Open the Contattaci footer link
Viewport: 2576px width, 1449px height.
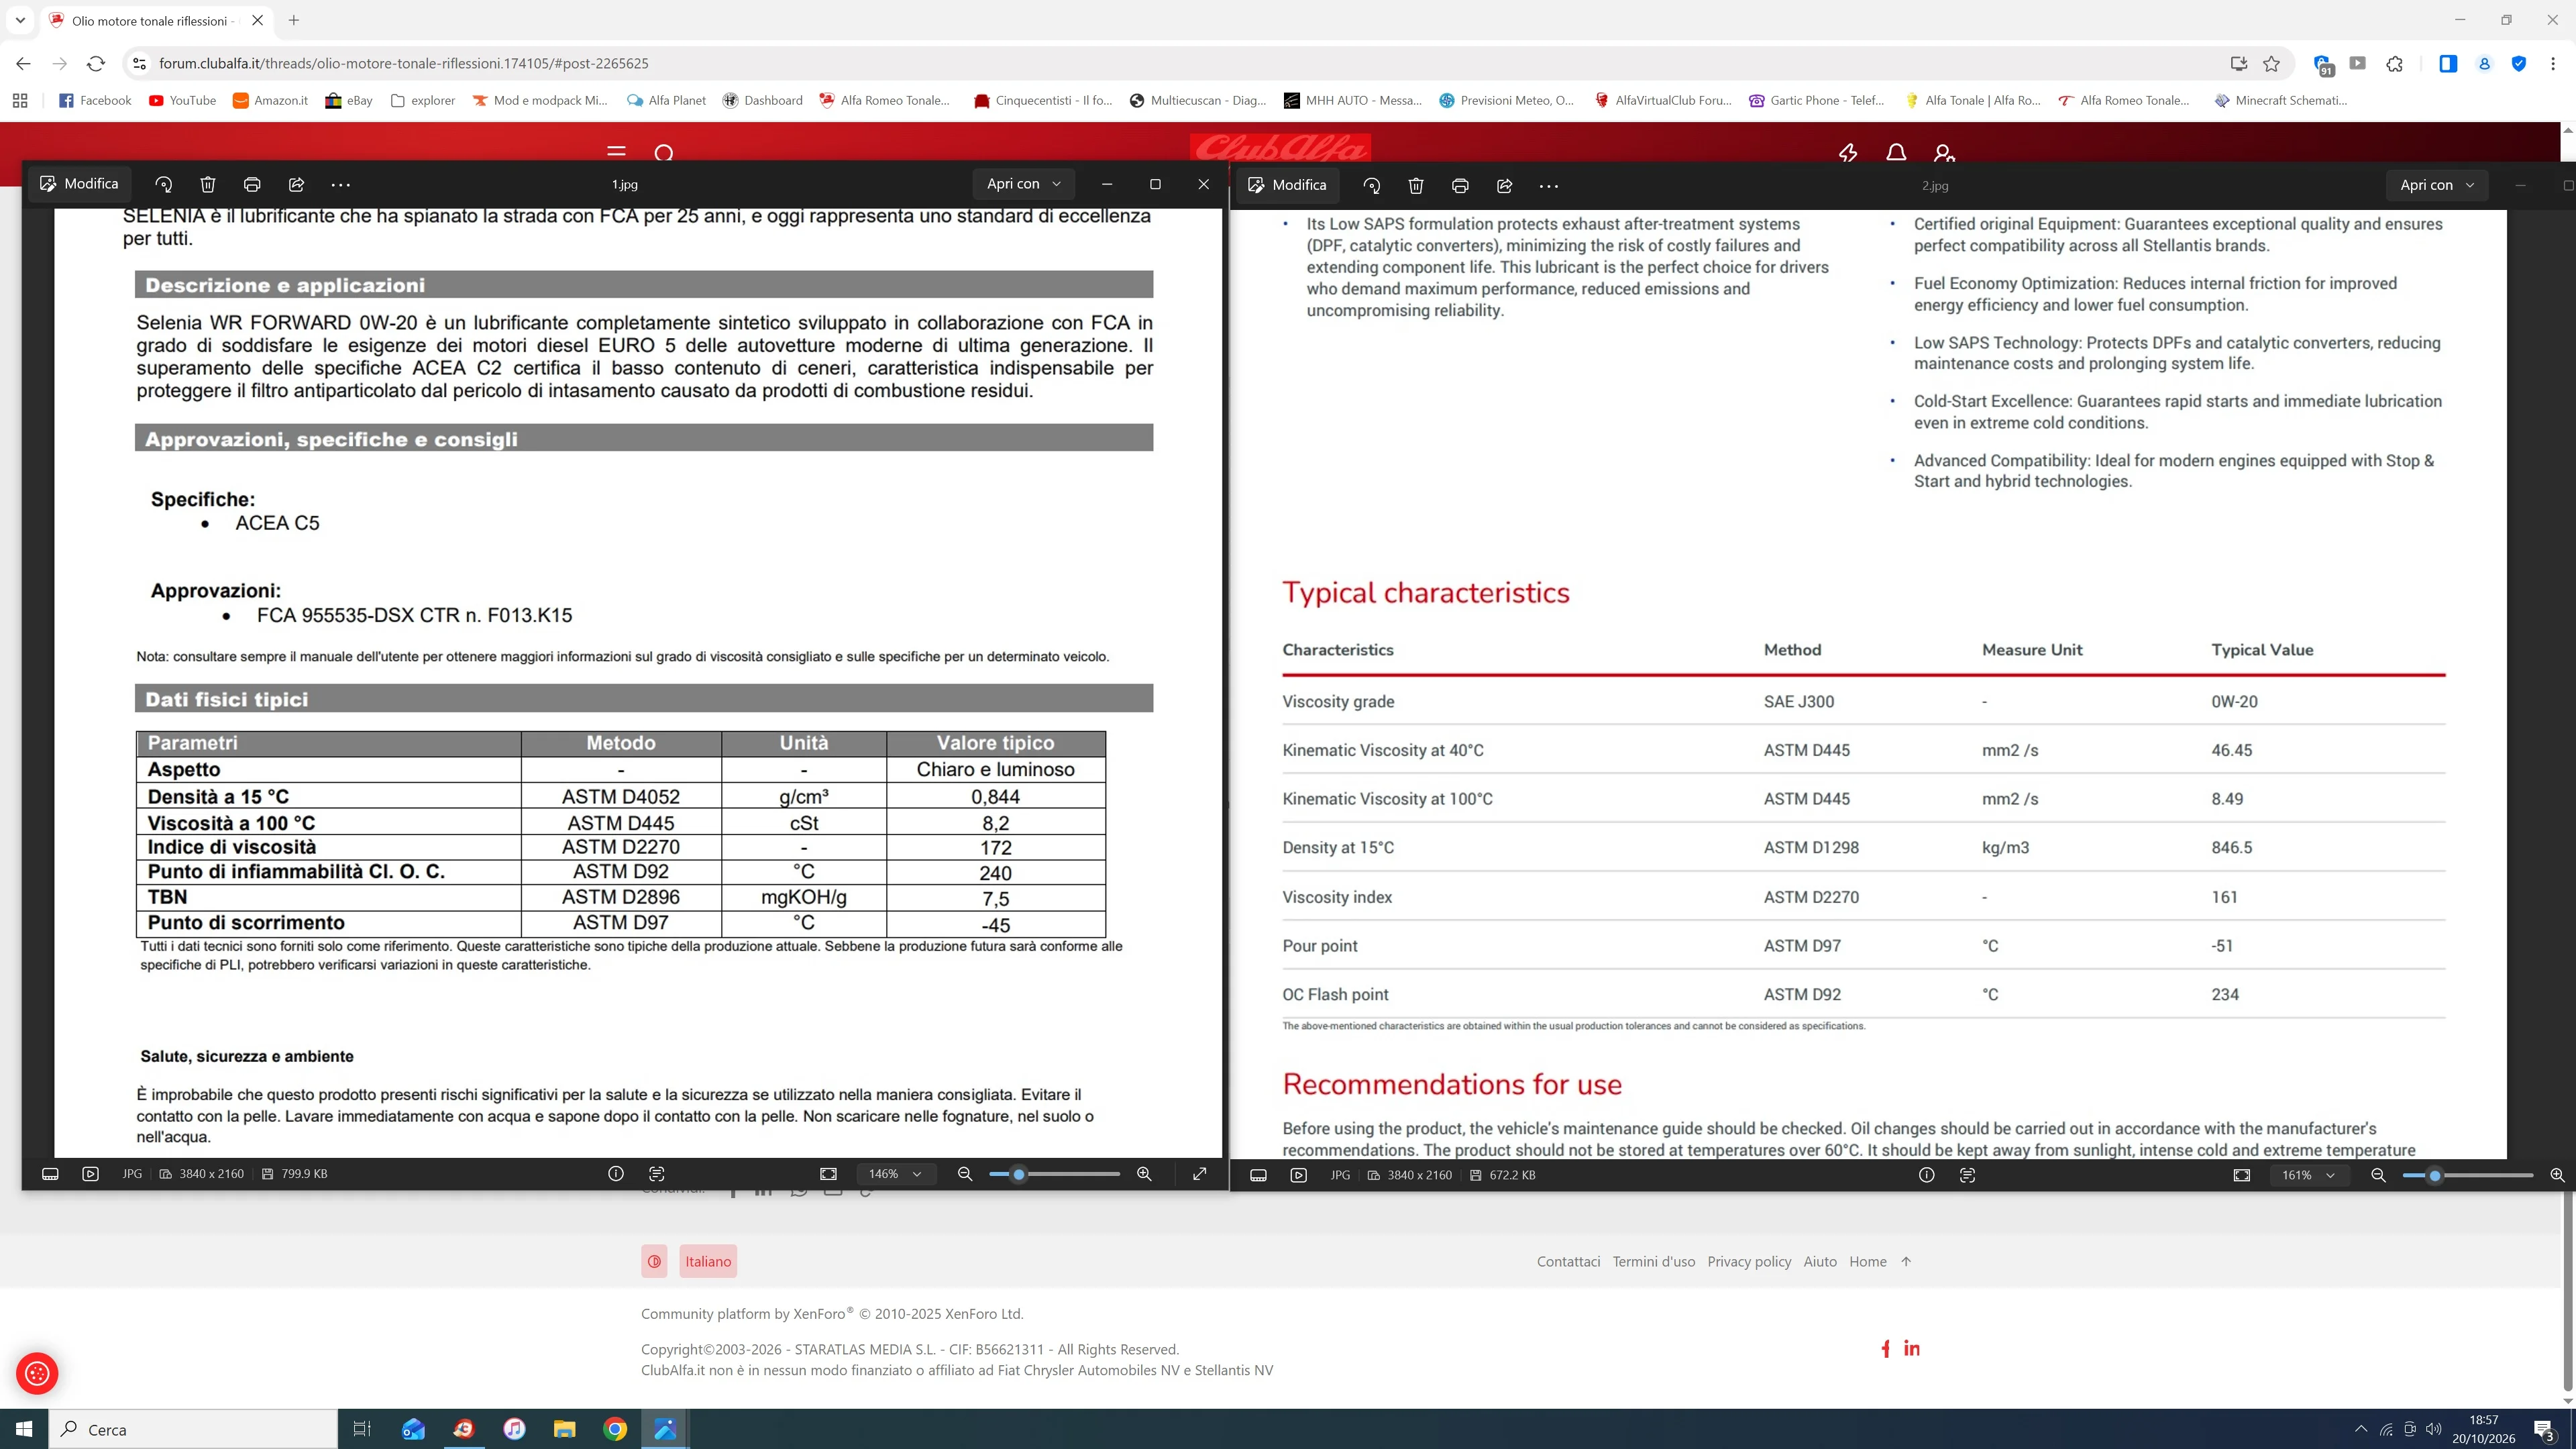click(1568, 1261)
